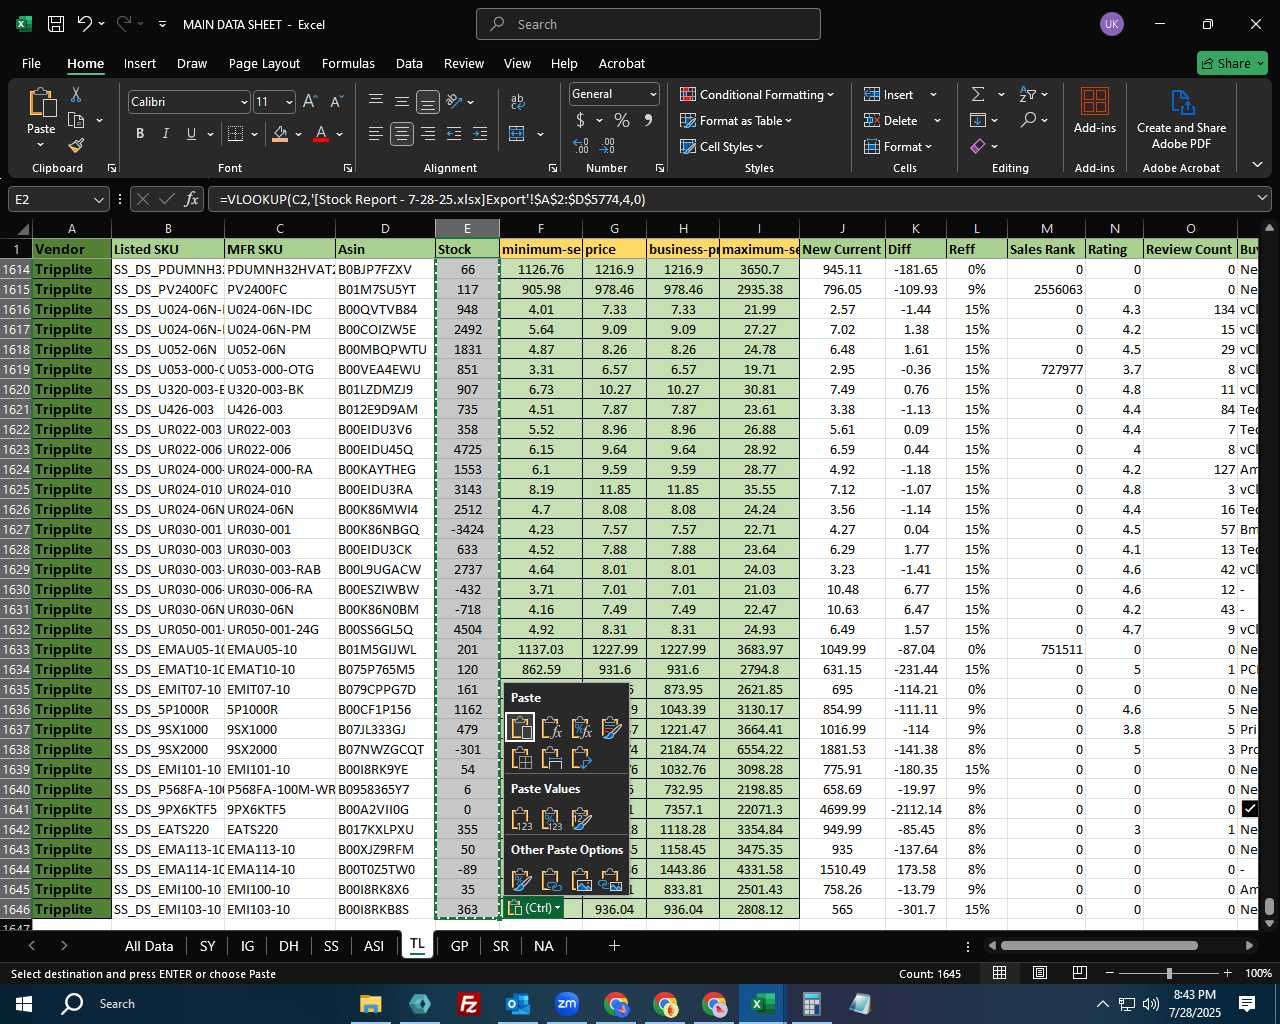
Task: Click the Cut scissors icon
Action: [x=76, y=95]
